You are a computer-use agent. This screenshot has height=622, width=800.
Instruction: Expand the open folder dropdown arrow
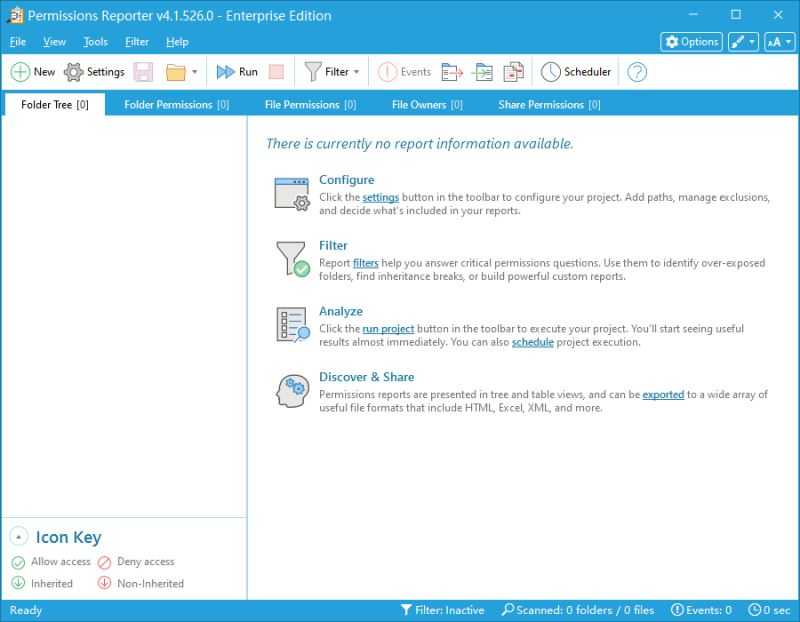pos(194,72)
